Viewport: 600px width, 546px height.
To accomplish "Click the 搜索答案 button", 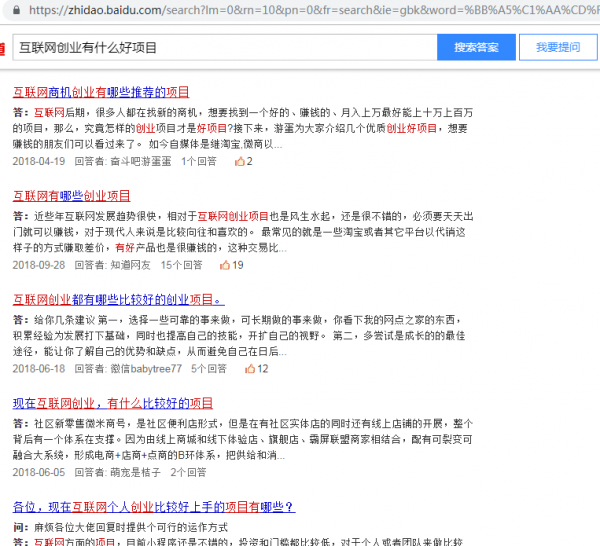I will (x=476, y=47).
